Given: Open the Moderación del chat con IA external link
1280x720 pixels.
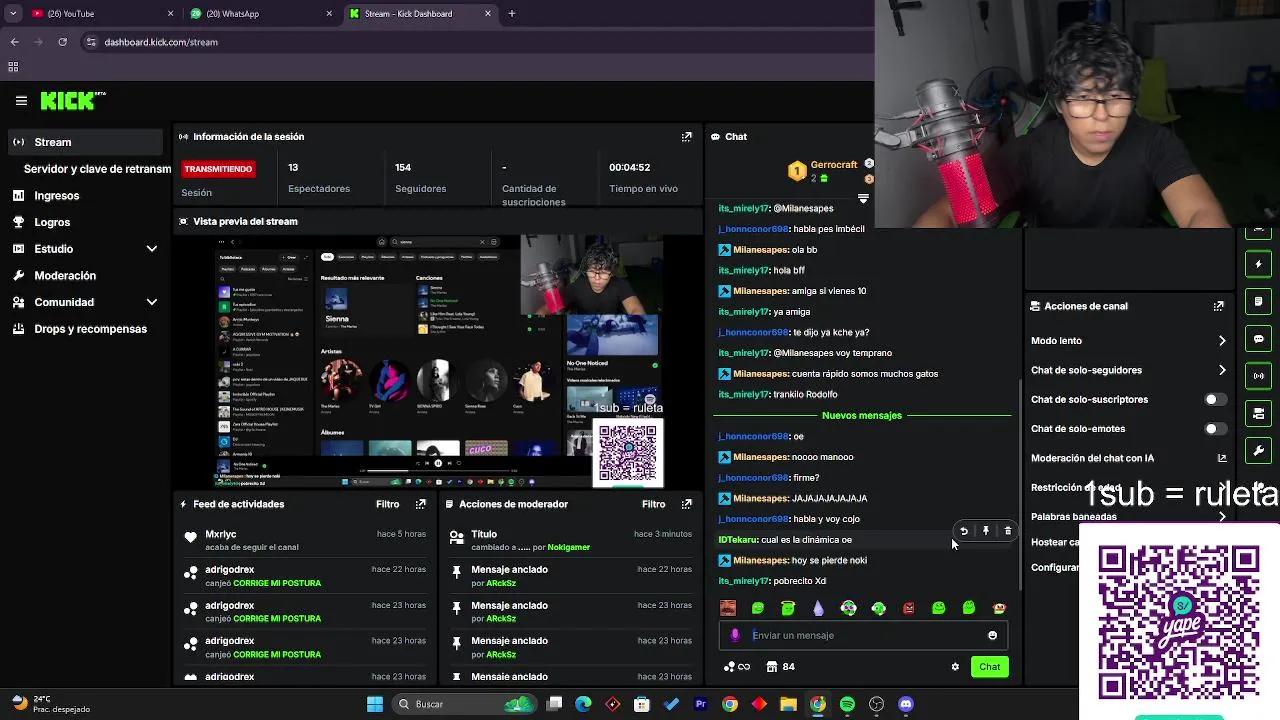Looking at the screenshot, I should pos(1222,458).
